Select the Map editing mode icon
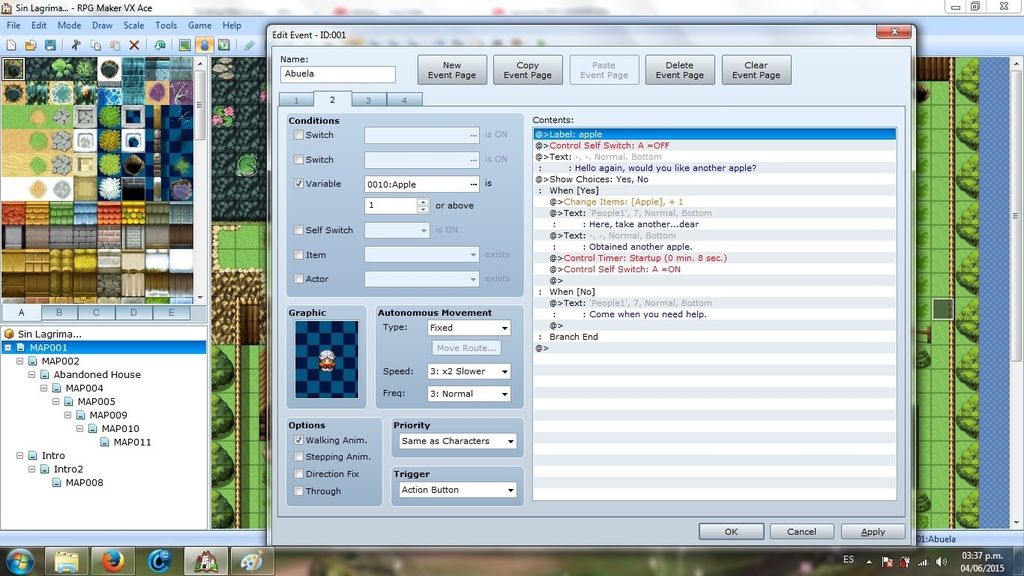The image size is (1024, 576). tap(185, 45)
